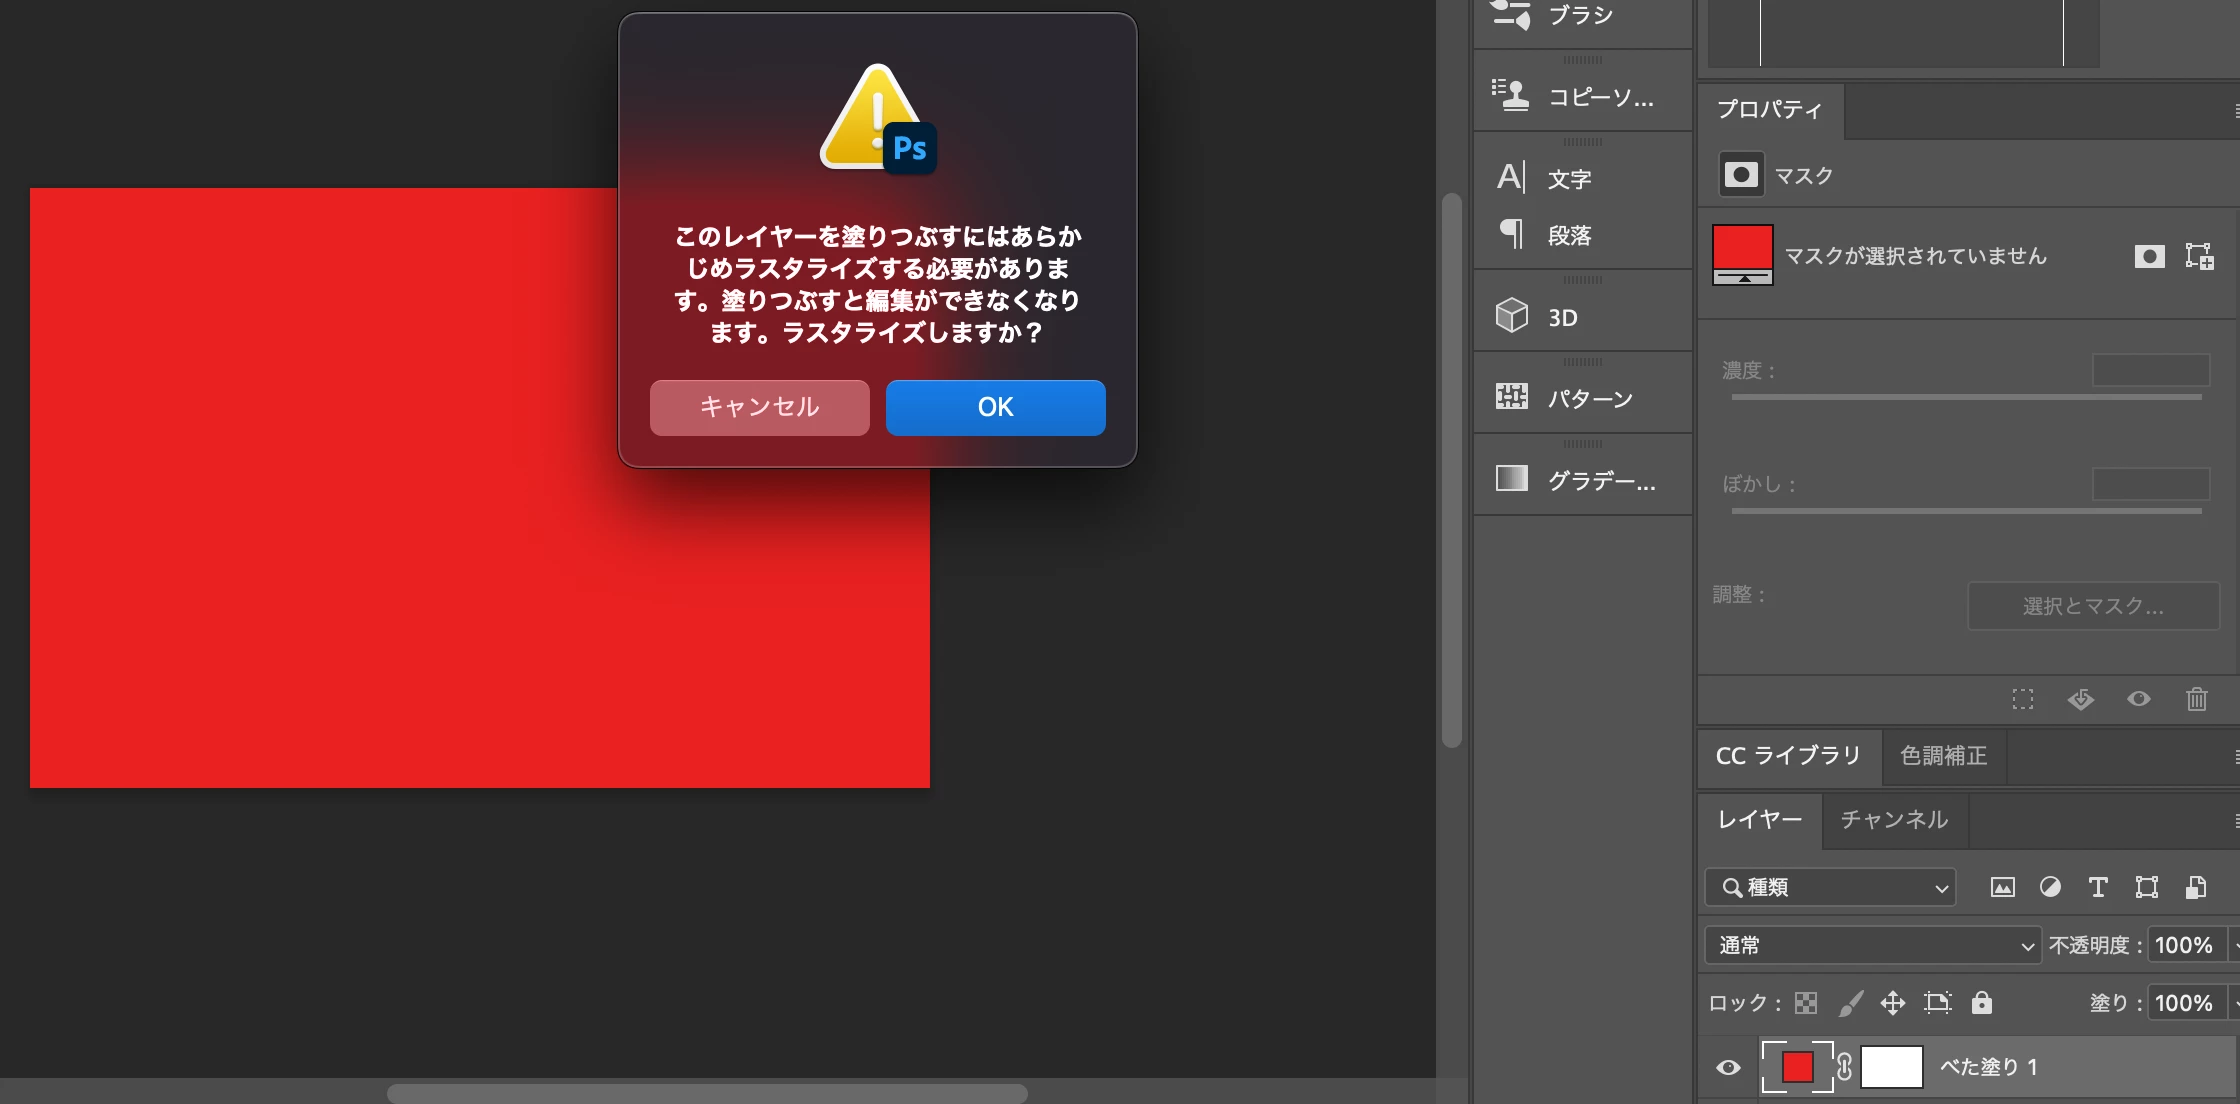Toggle visibility of べた塗り 1 layer
The image size is (2240, 1104).
pos(1728,1067)
